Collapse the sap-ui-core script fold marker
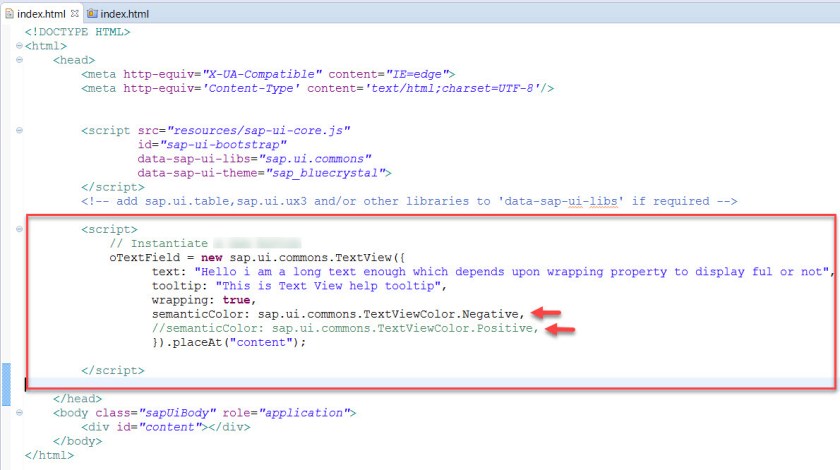This screenshot has height=470, width=840. [x=19, y=130]
